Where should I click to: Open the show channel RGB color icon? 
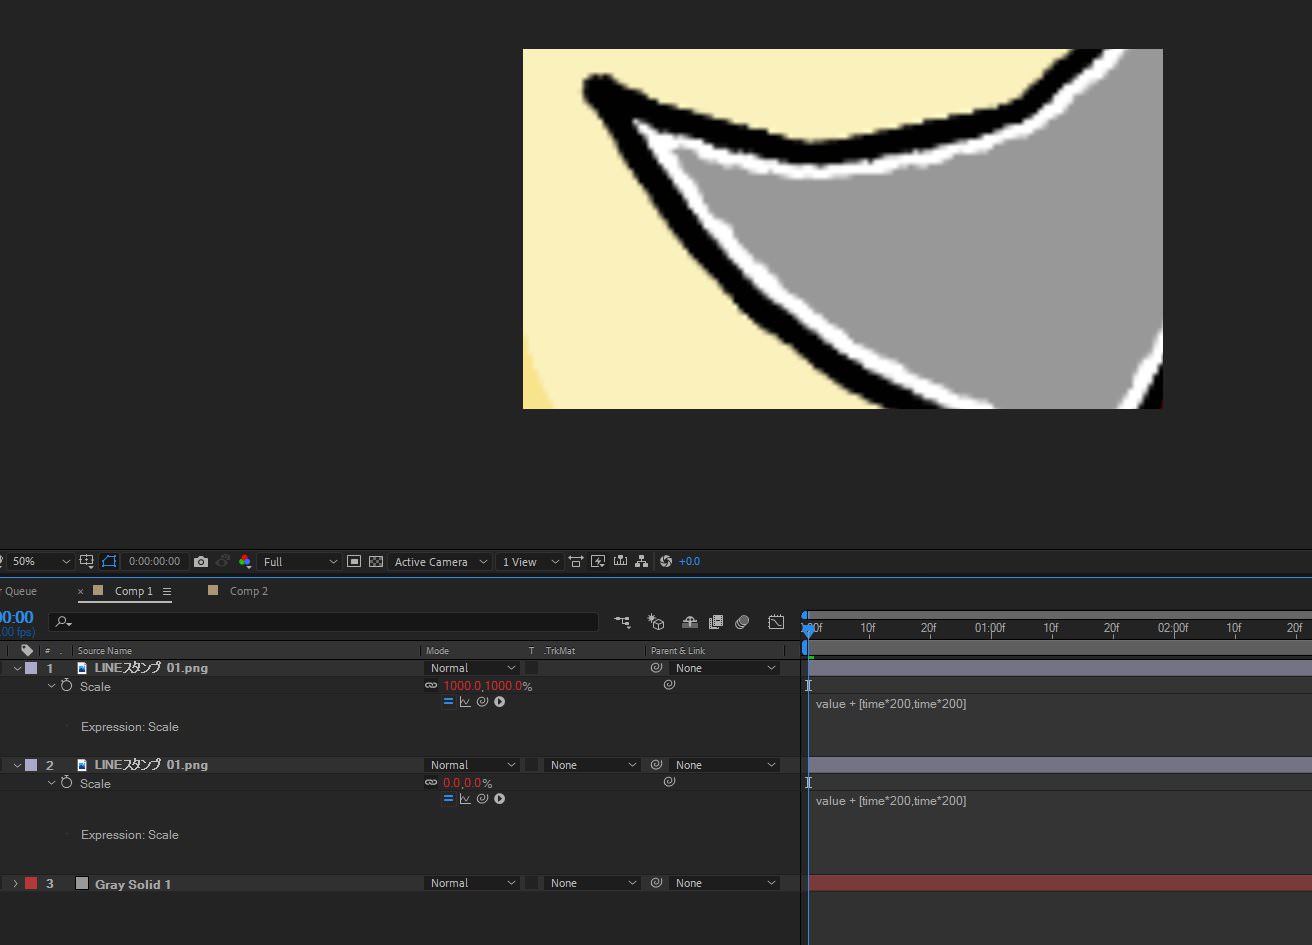click(x=244, y=562)
